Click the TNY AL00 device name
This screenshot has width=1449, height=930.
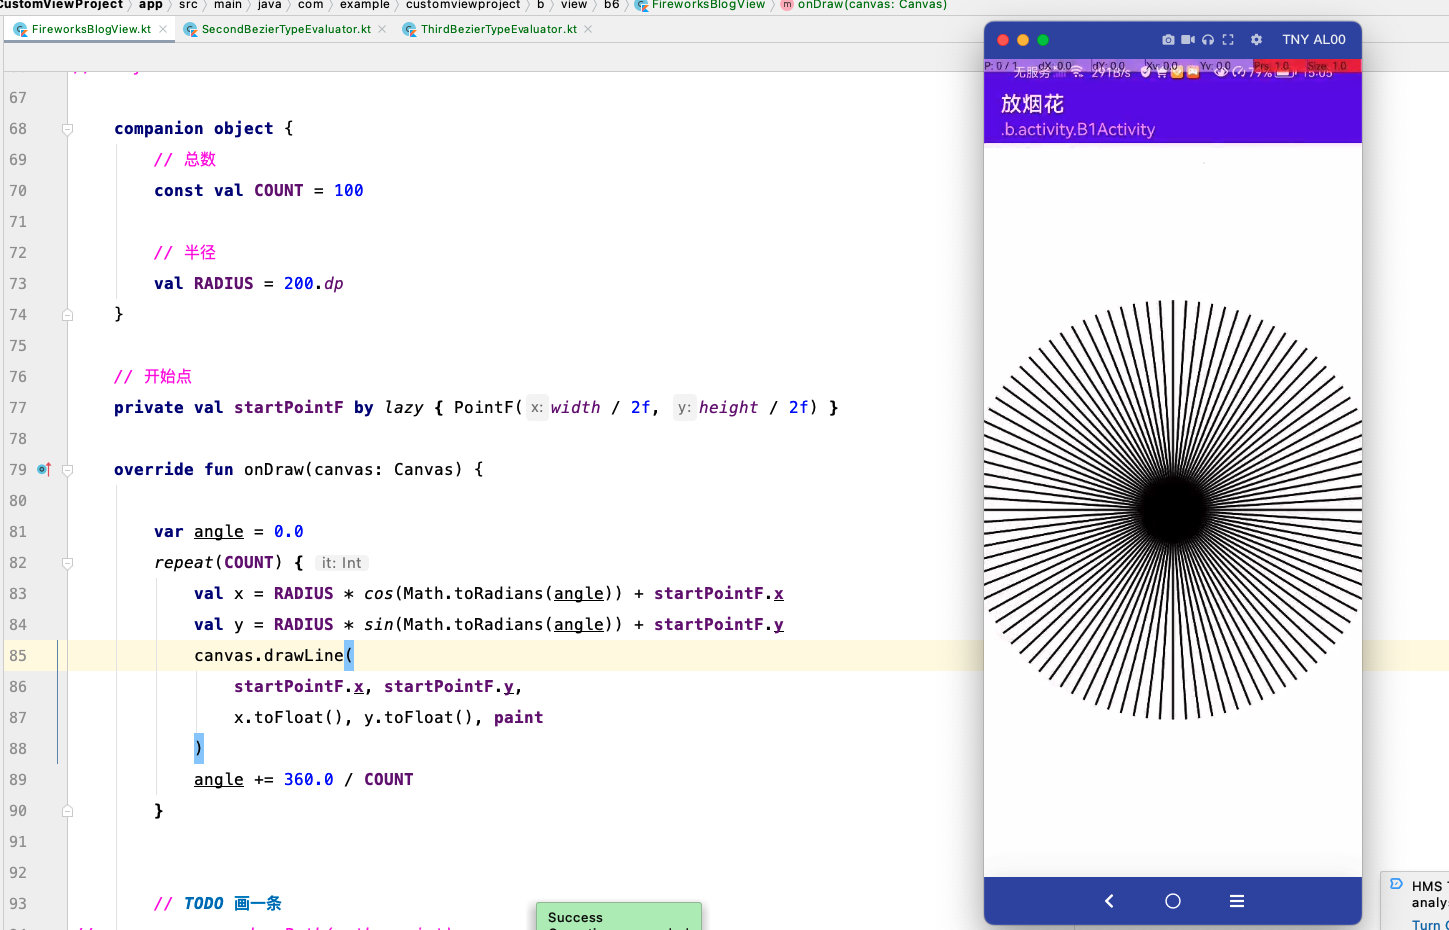point(1314,40)
